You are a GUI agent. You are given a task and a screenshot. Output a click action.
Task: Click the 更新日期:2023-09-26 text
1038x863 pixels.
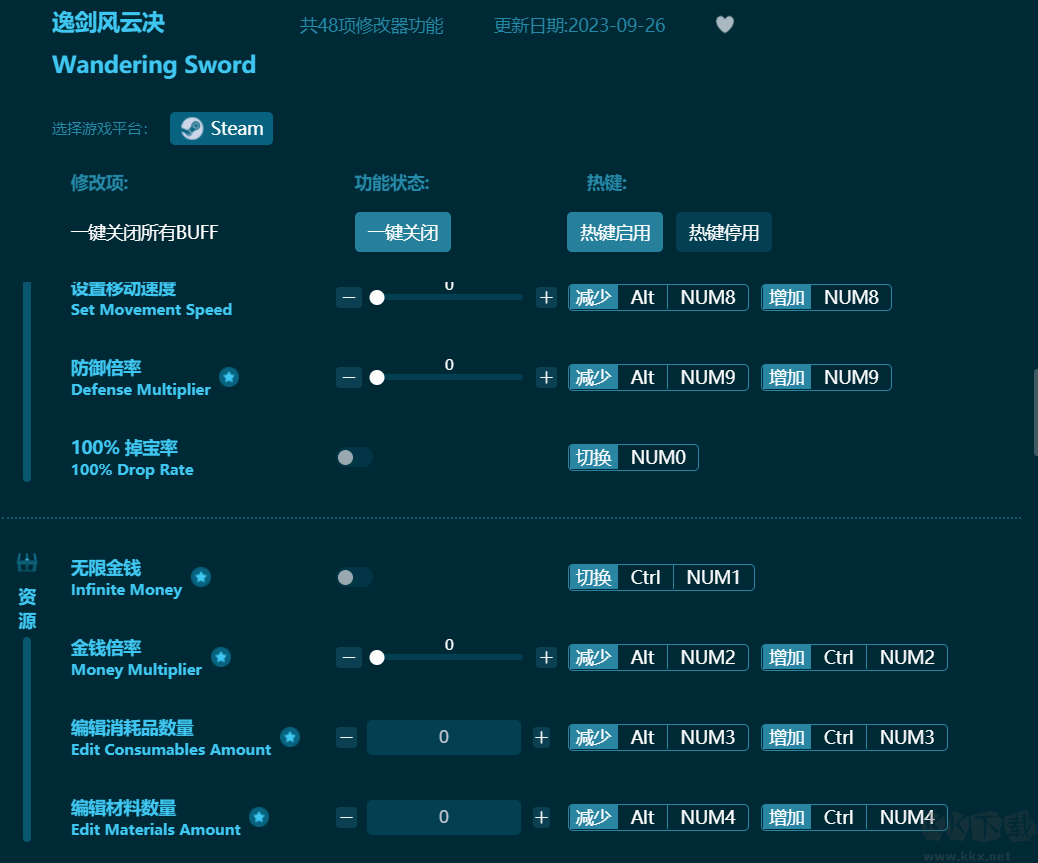[x=579, y=26]
